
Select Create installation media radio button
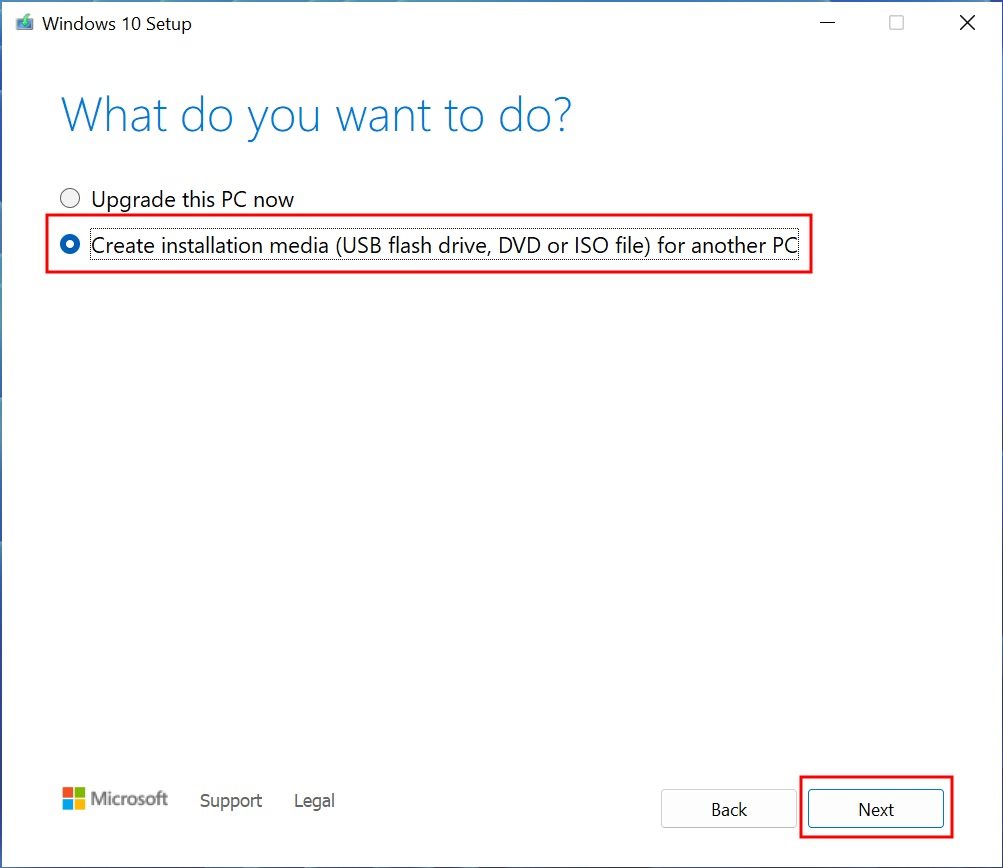(x=70, y=244)
